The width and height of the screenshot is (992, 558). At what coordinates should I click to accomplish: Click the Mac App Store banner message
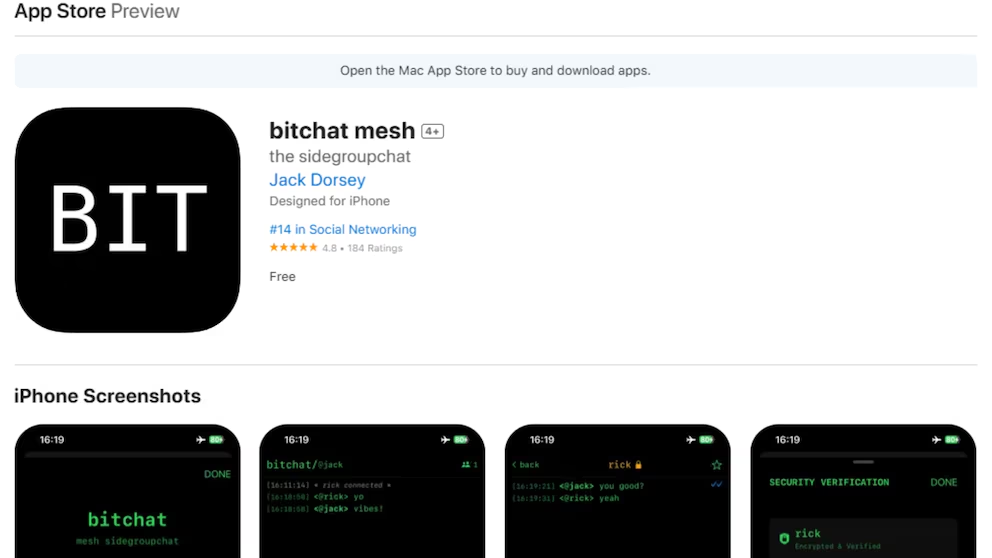(x=495, y=70)
